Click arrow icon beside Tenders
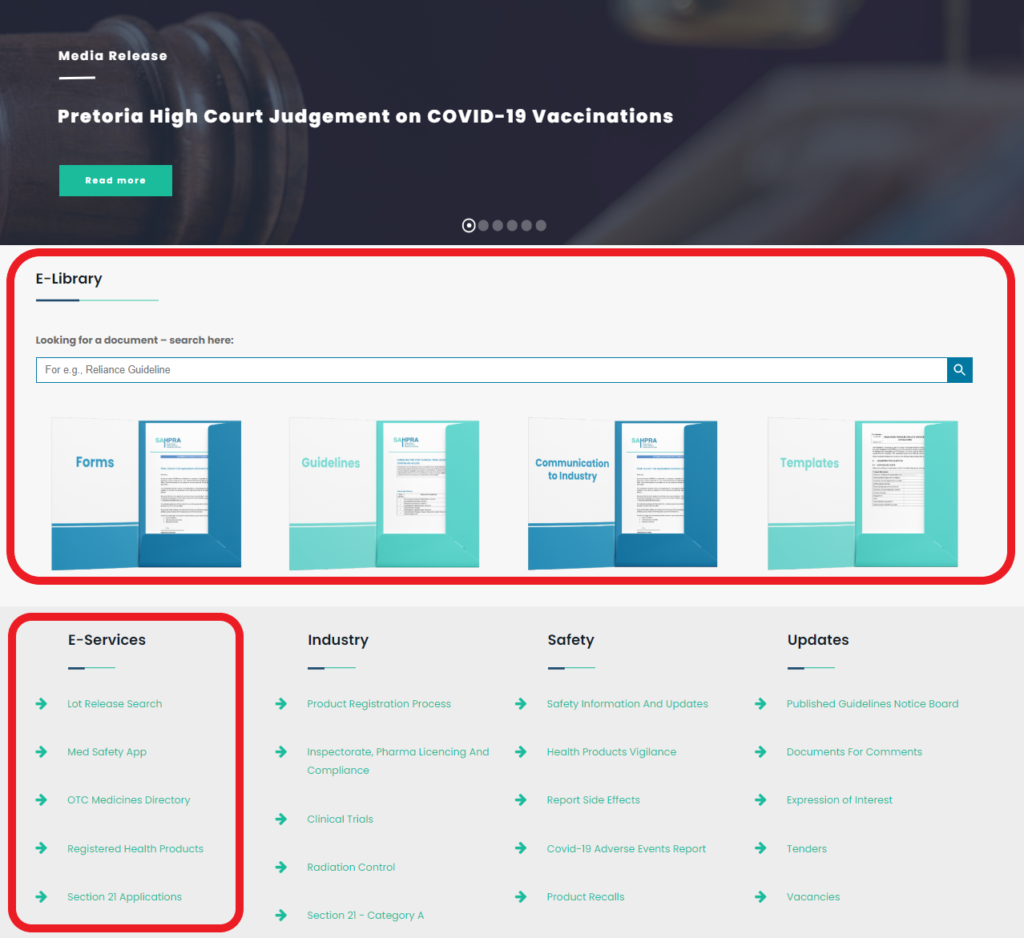 pyautogui.click(x=761, y=849)
